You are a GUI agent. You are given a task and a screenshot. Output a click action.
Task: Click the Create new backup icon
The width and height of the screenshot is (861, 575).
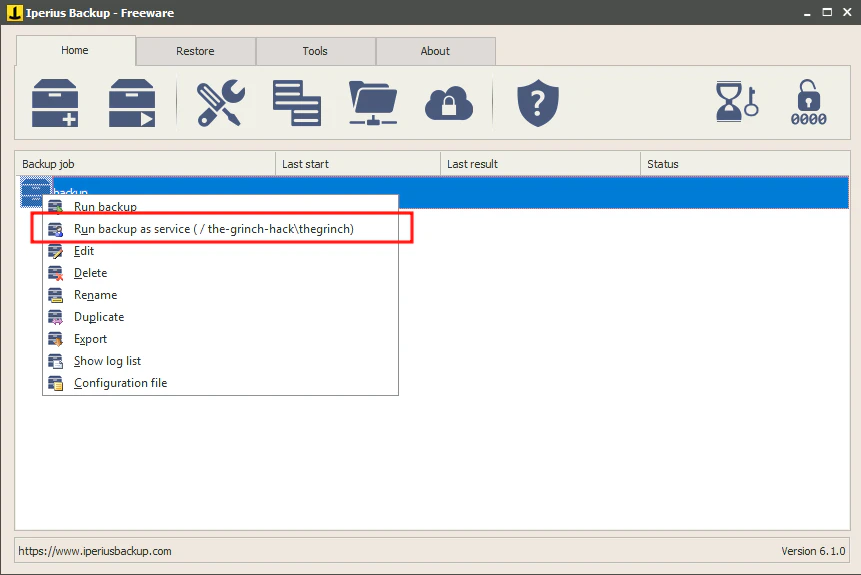55,103
